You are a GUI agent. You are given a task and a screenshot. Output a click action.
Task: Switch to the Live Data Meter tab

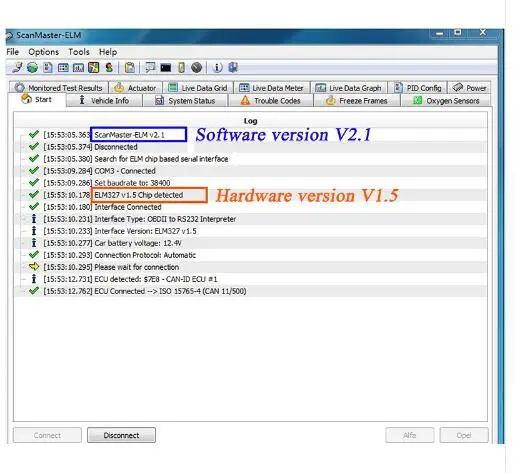[272, 88]
